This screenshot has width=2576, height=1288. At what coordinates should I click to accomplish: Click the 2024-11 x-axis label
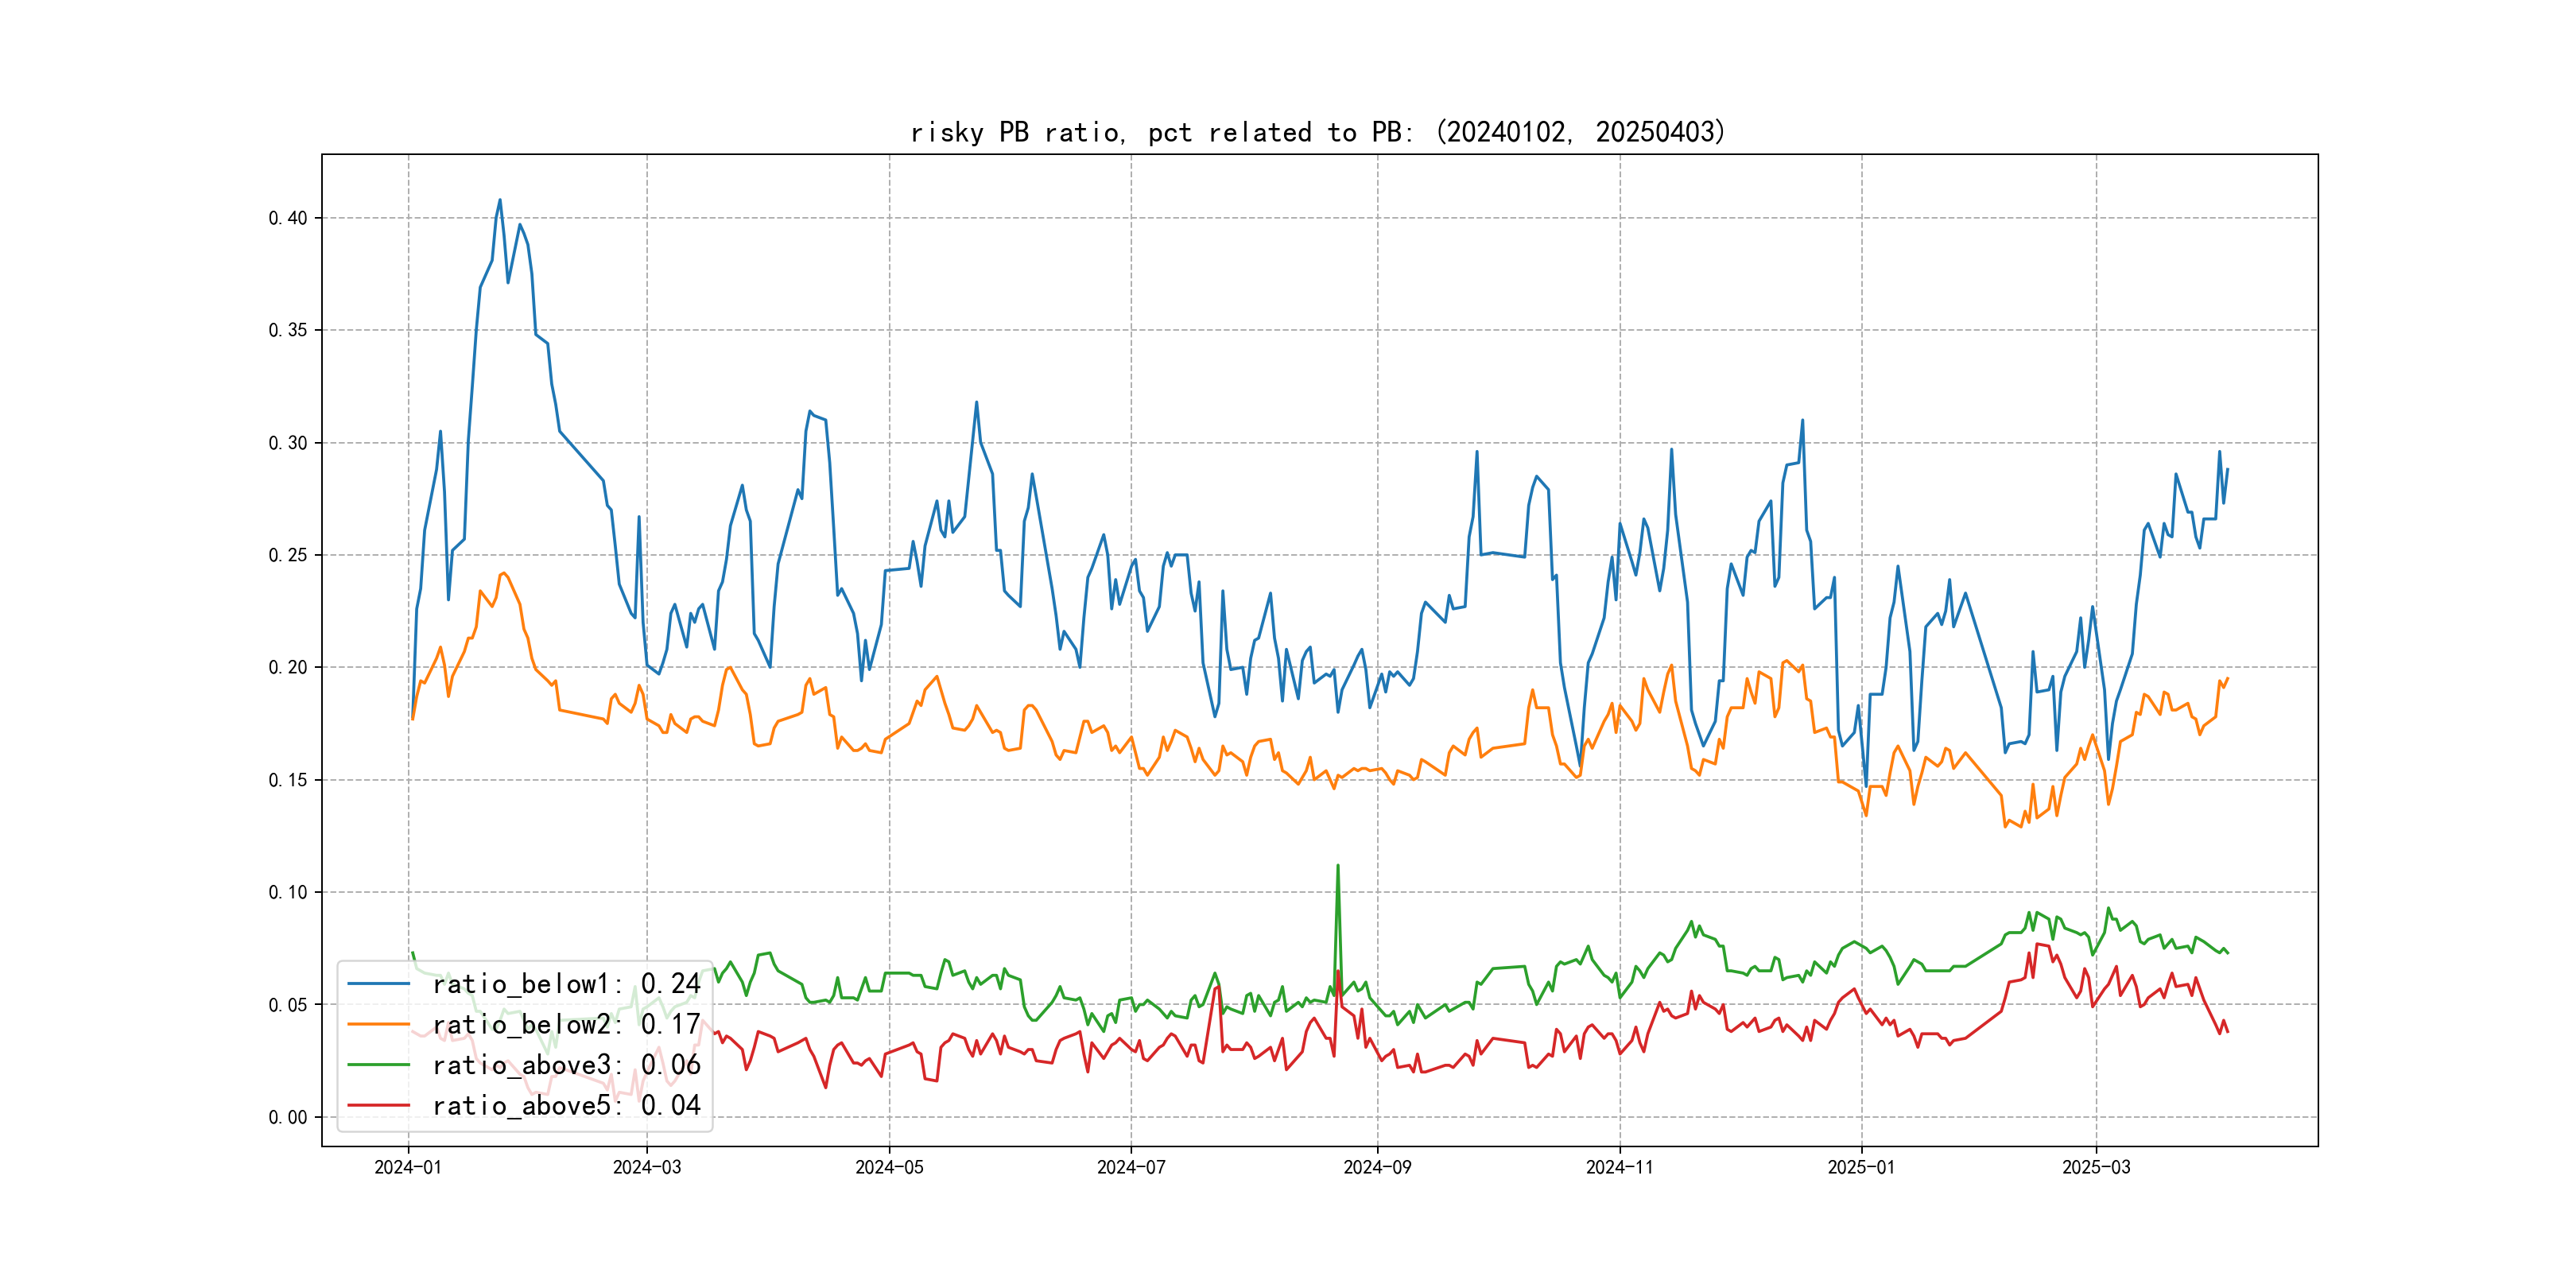(1620, 1167)
